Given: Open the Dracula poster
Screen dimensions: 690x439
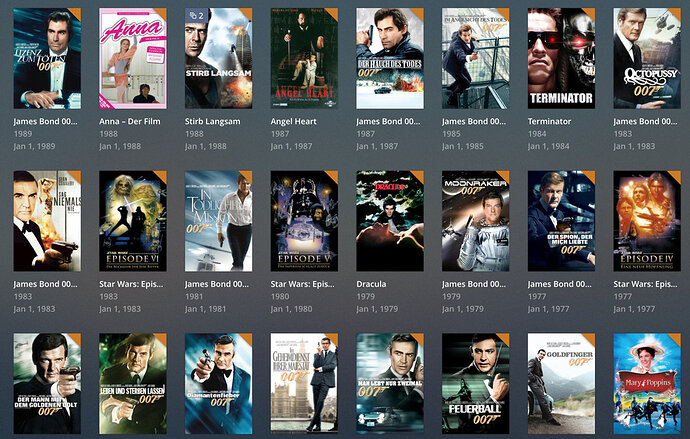Looking at the screenshot, I should (390, 221).
